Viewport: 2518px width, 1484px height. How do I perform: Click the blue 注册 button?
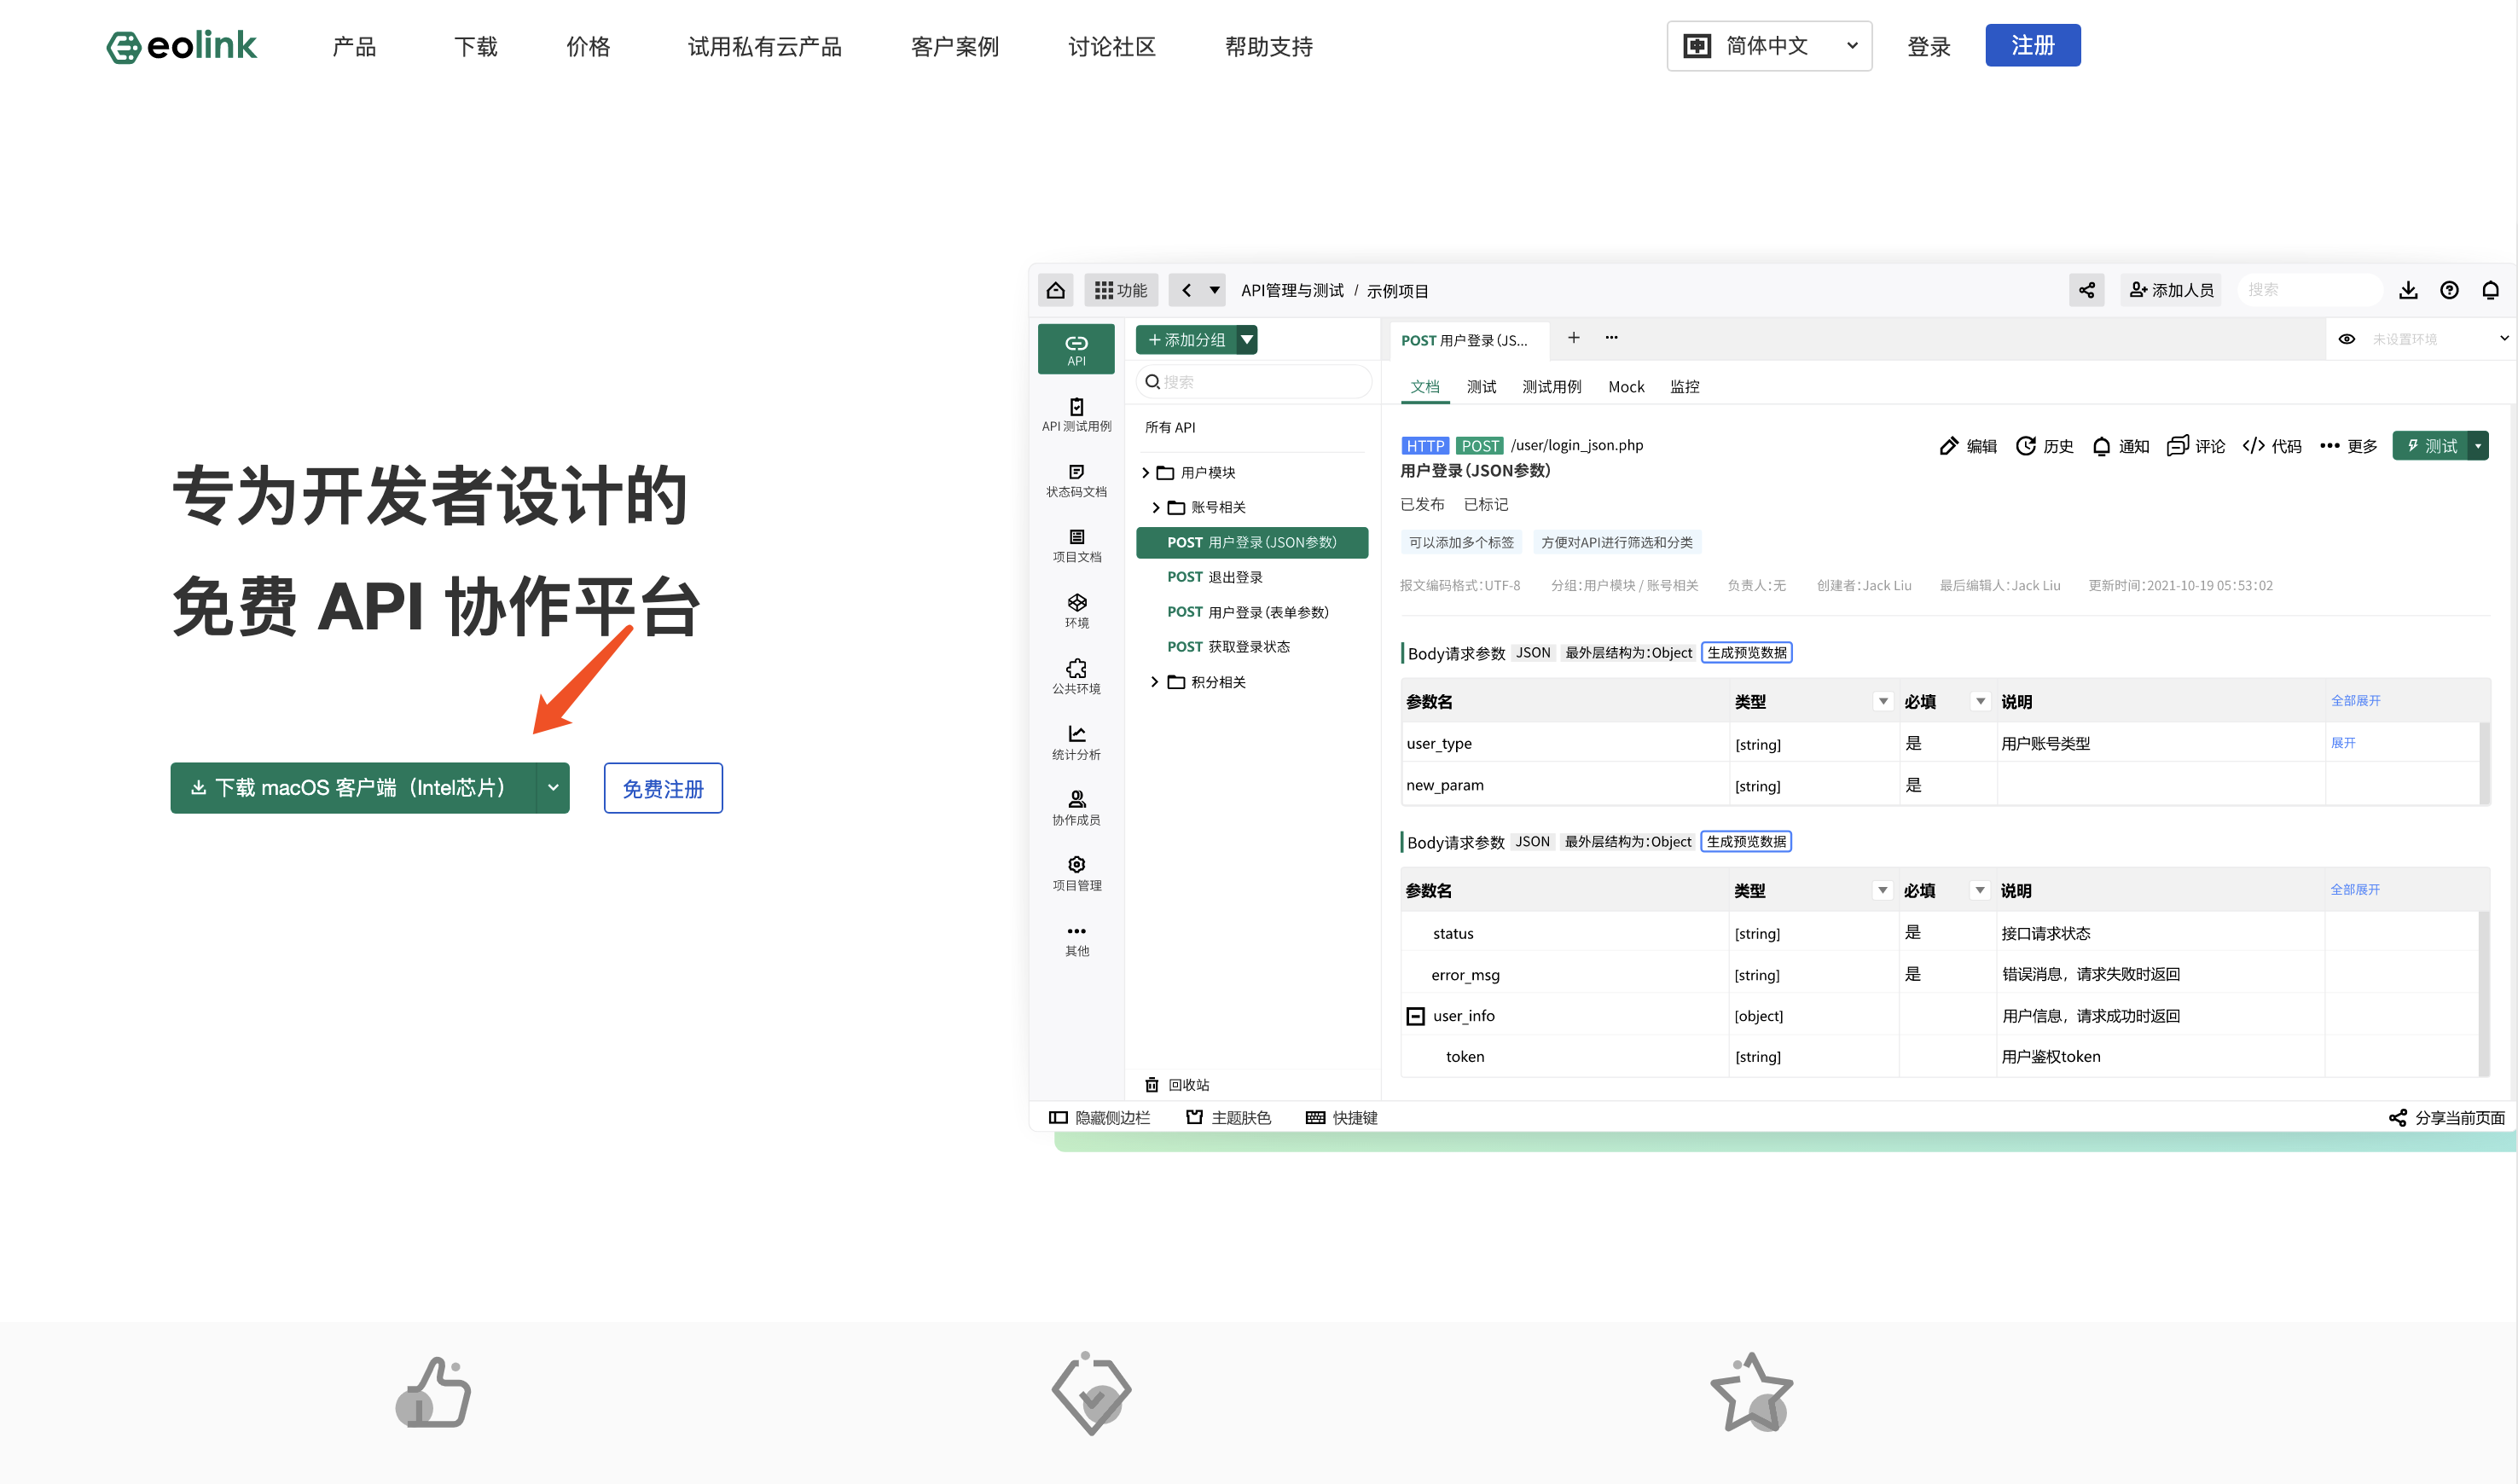click(2031, 46)
